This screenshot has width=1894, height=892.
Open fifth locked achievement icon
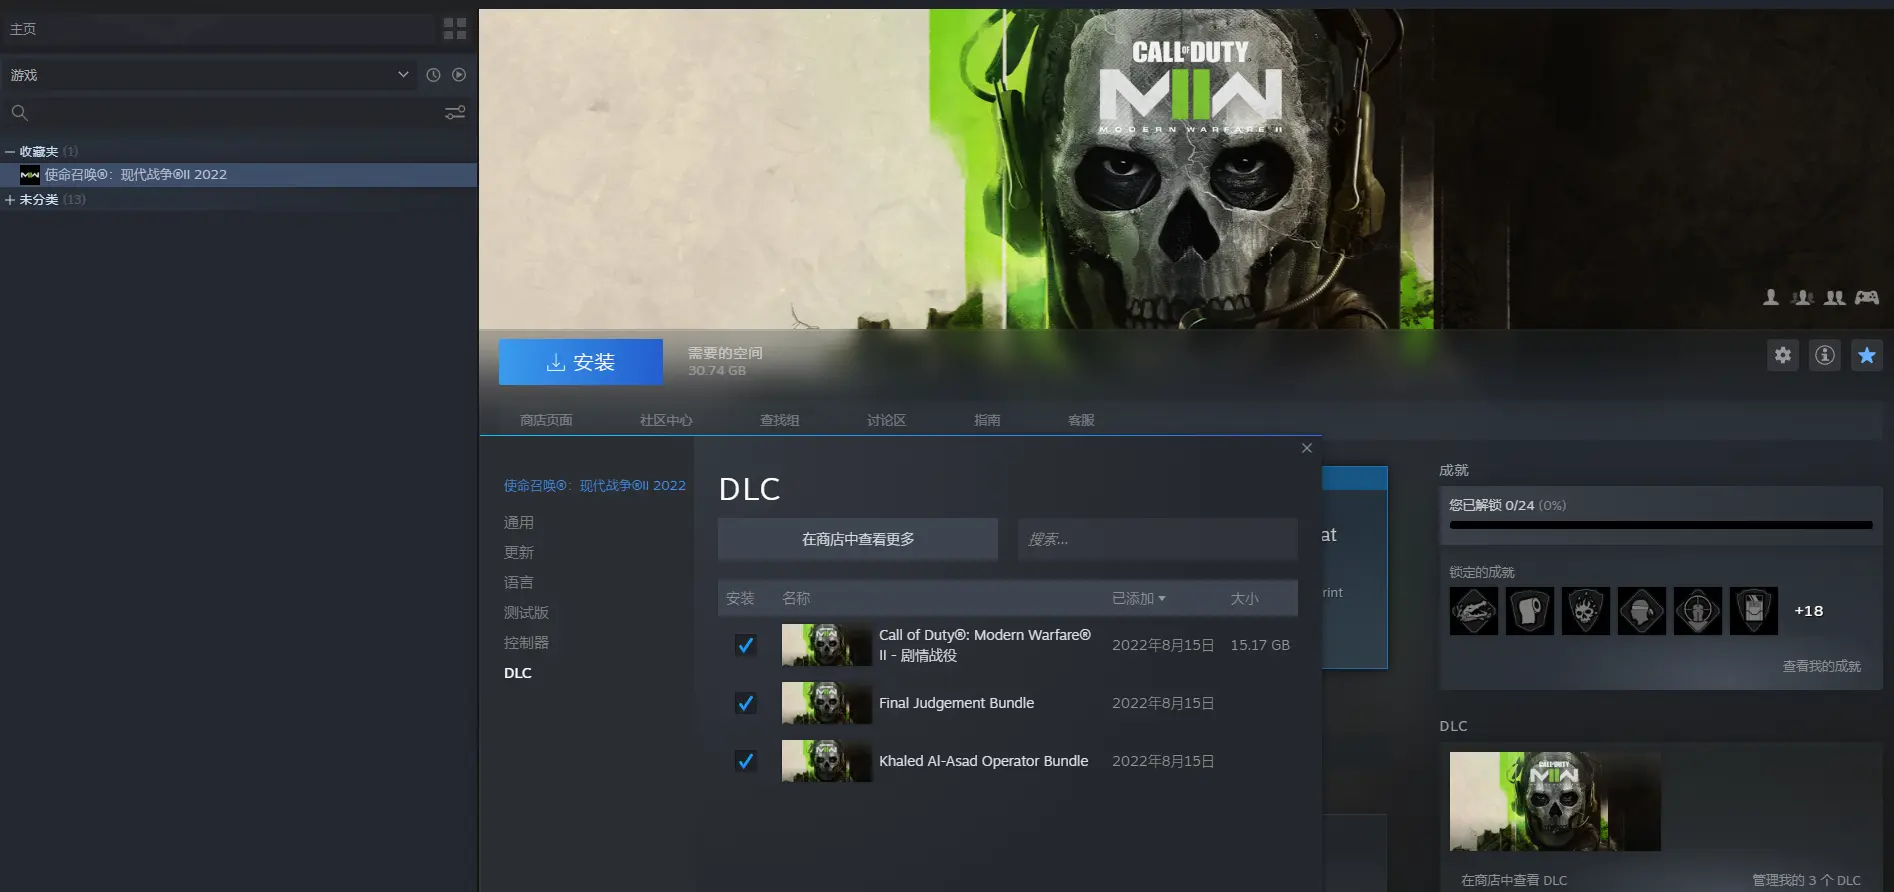pos(1698,611)
